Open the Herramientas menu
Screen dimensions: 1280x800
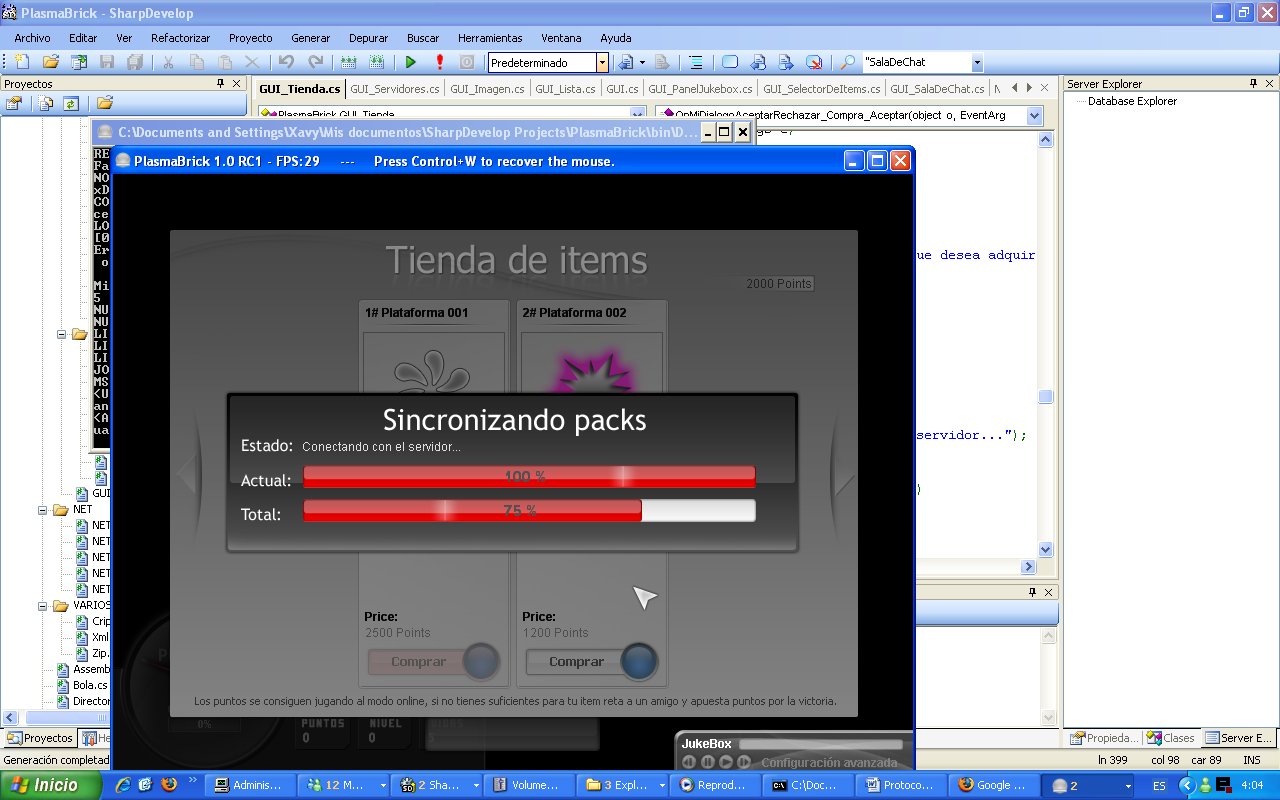pyautogui.click(x=490, y=38)
